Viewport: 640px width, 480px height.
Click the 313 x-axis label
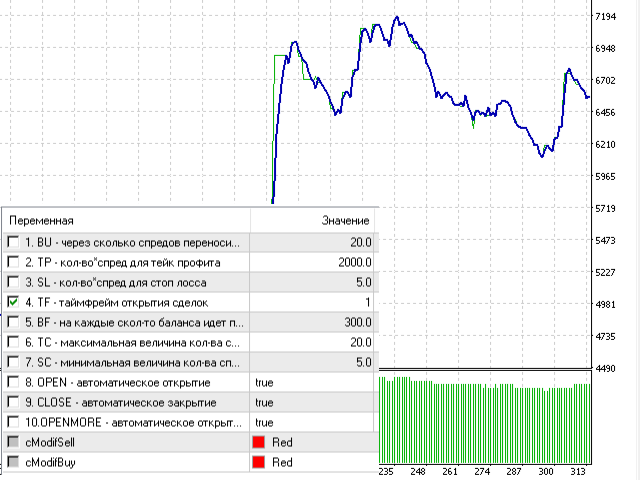578,472
